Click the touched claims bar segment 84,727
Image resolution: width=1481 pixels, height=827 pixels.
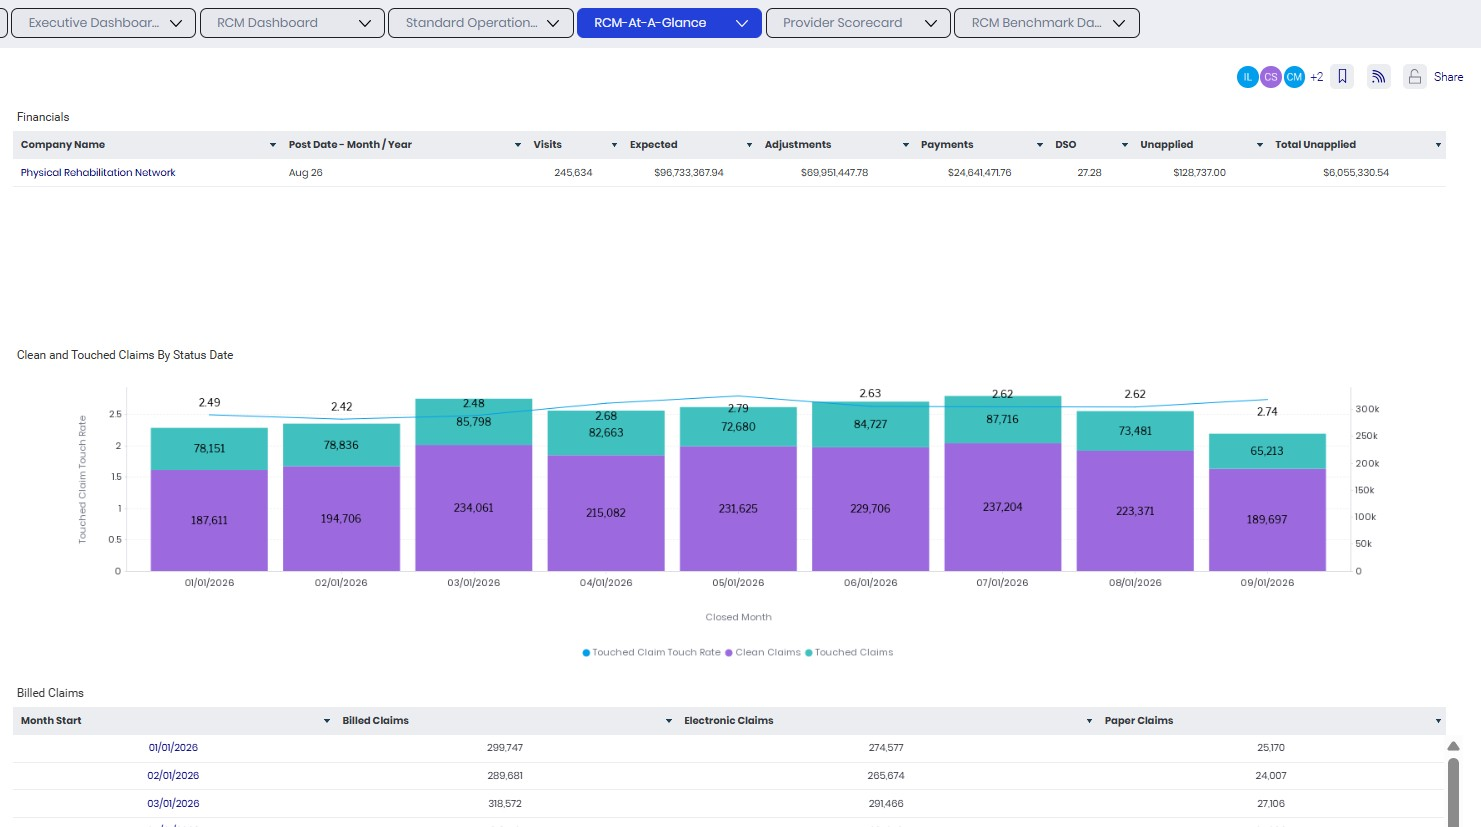(x=870, y=424)
